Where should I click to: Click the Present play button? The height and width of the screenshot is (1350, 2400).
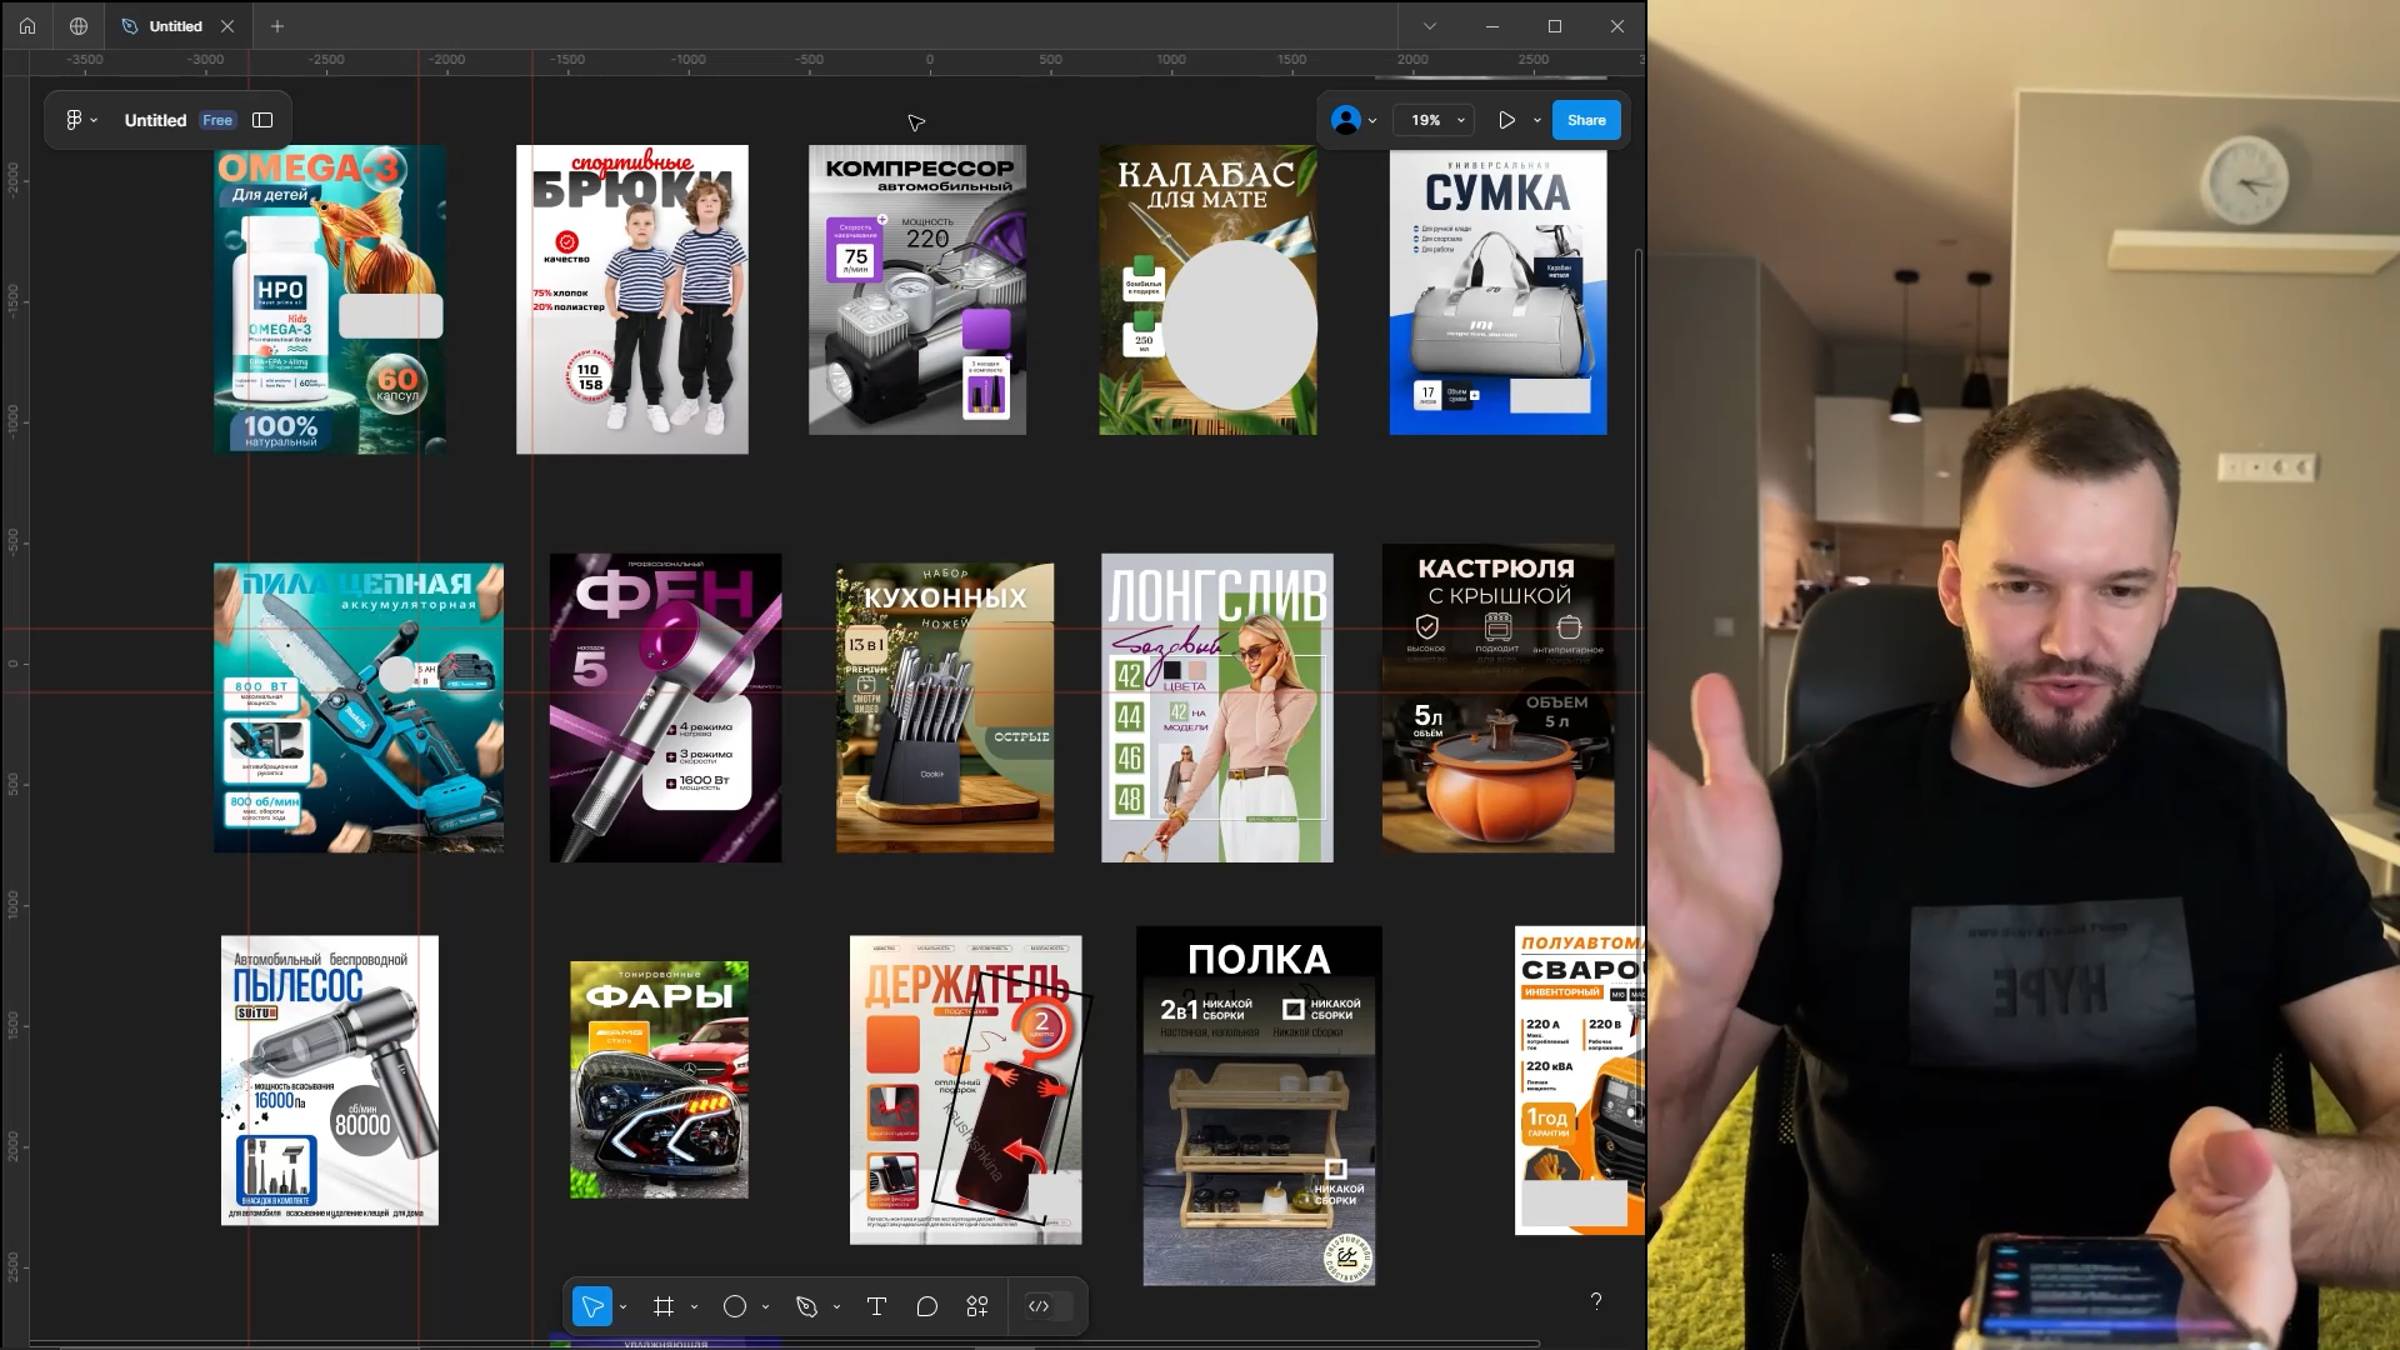point(1507,120)
